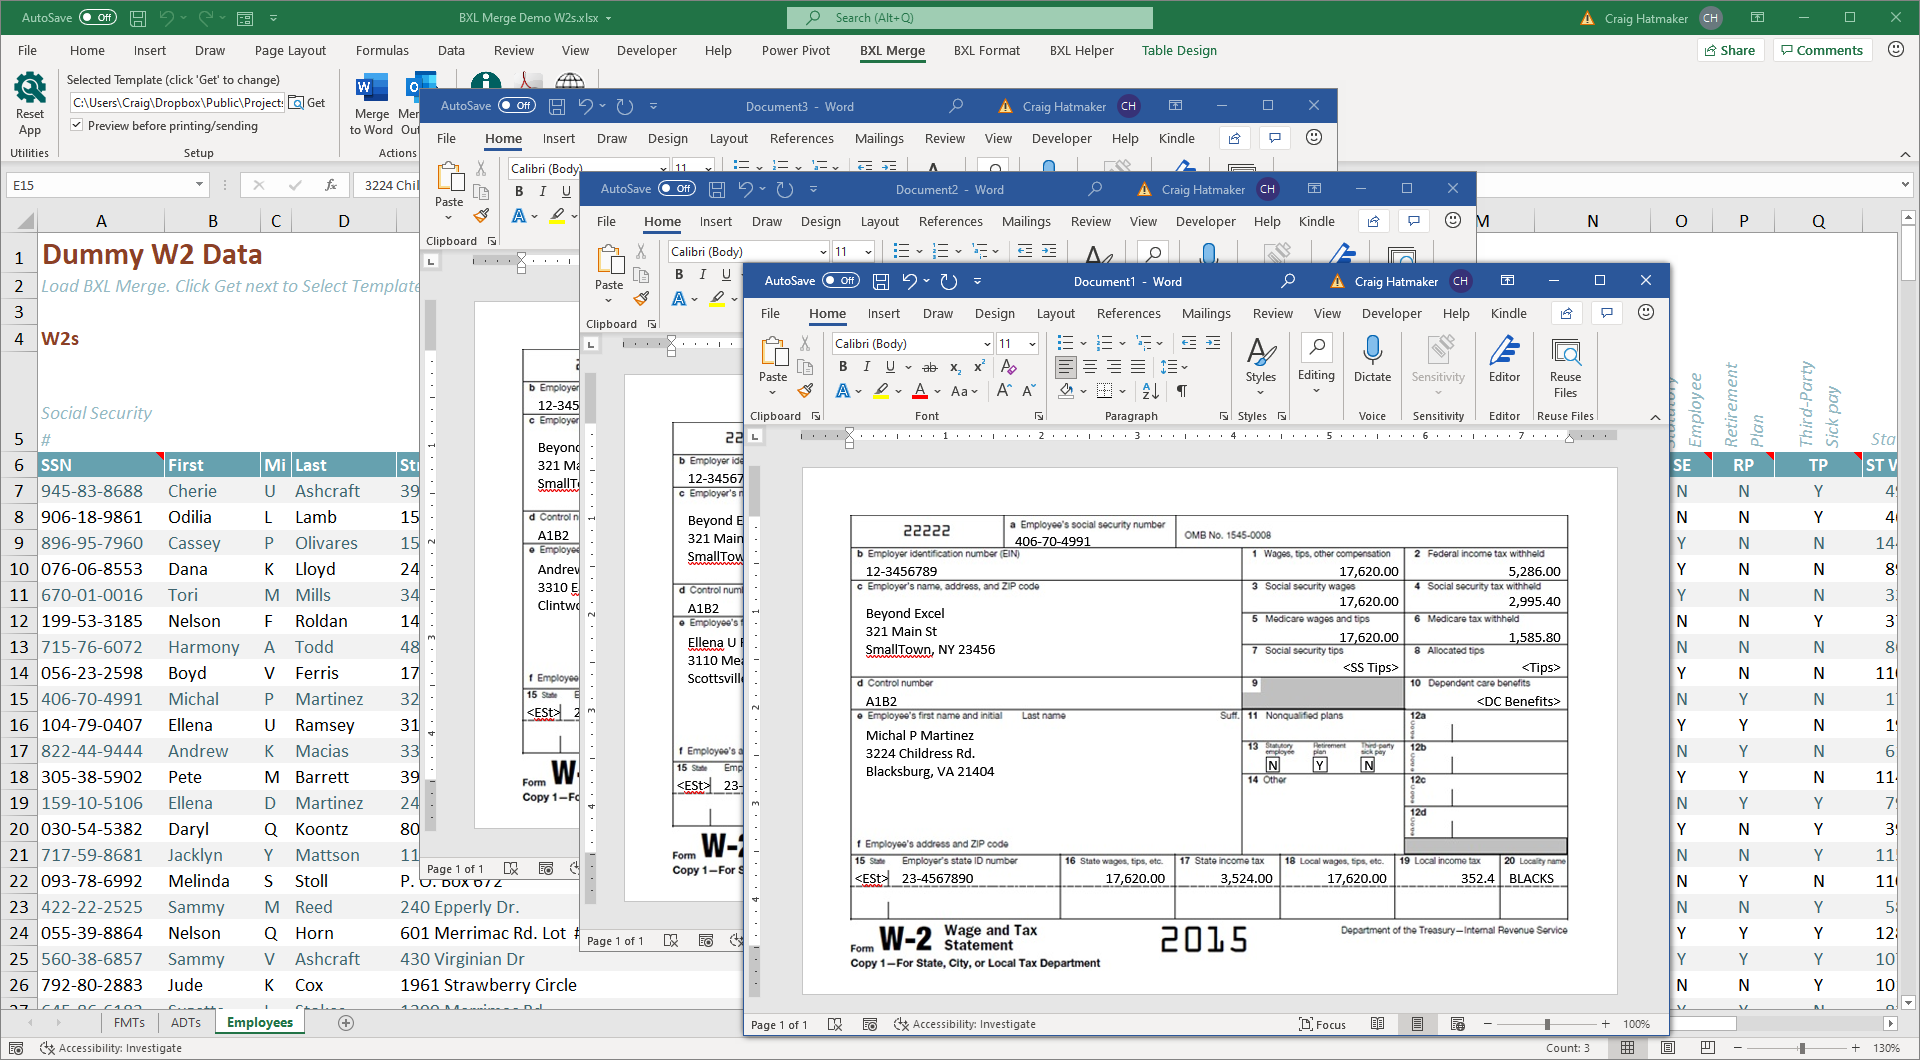Start Dictate in Document1 ribbon
Viewport: 1920px width, 1060px height.
[1372, 359]
